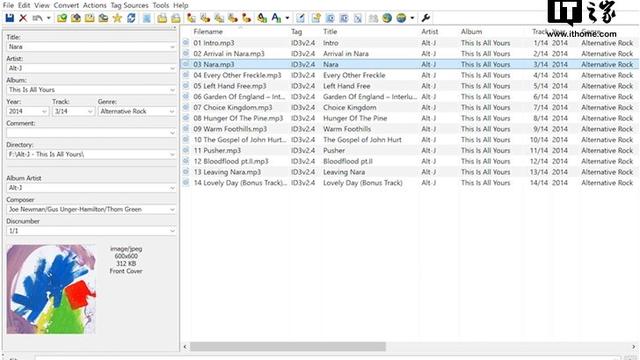Select the file 04 Every Other Freckle.mp3
Viewport: 640px width, 360px height.
tap(237, 75)
